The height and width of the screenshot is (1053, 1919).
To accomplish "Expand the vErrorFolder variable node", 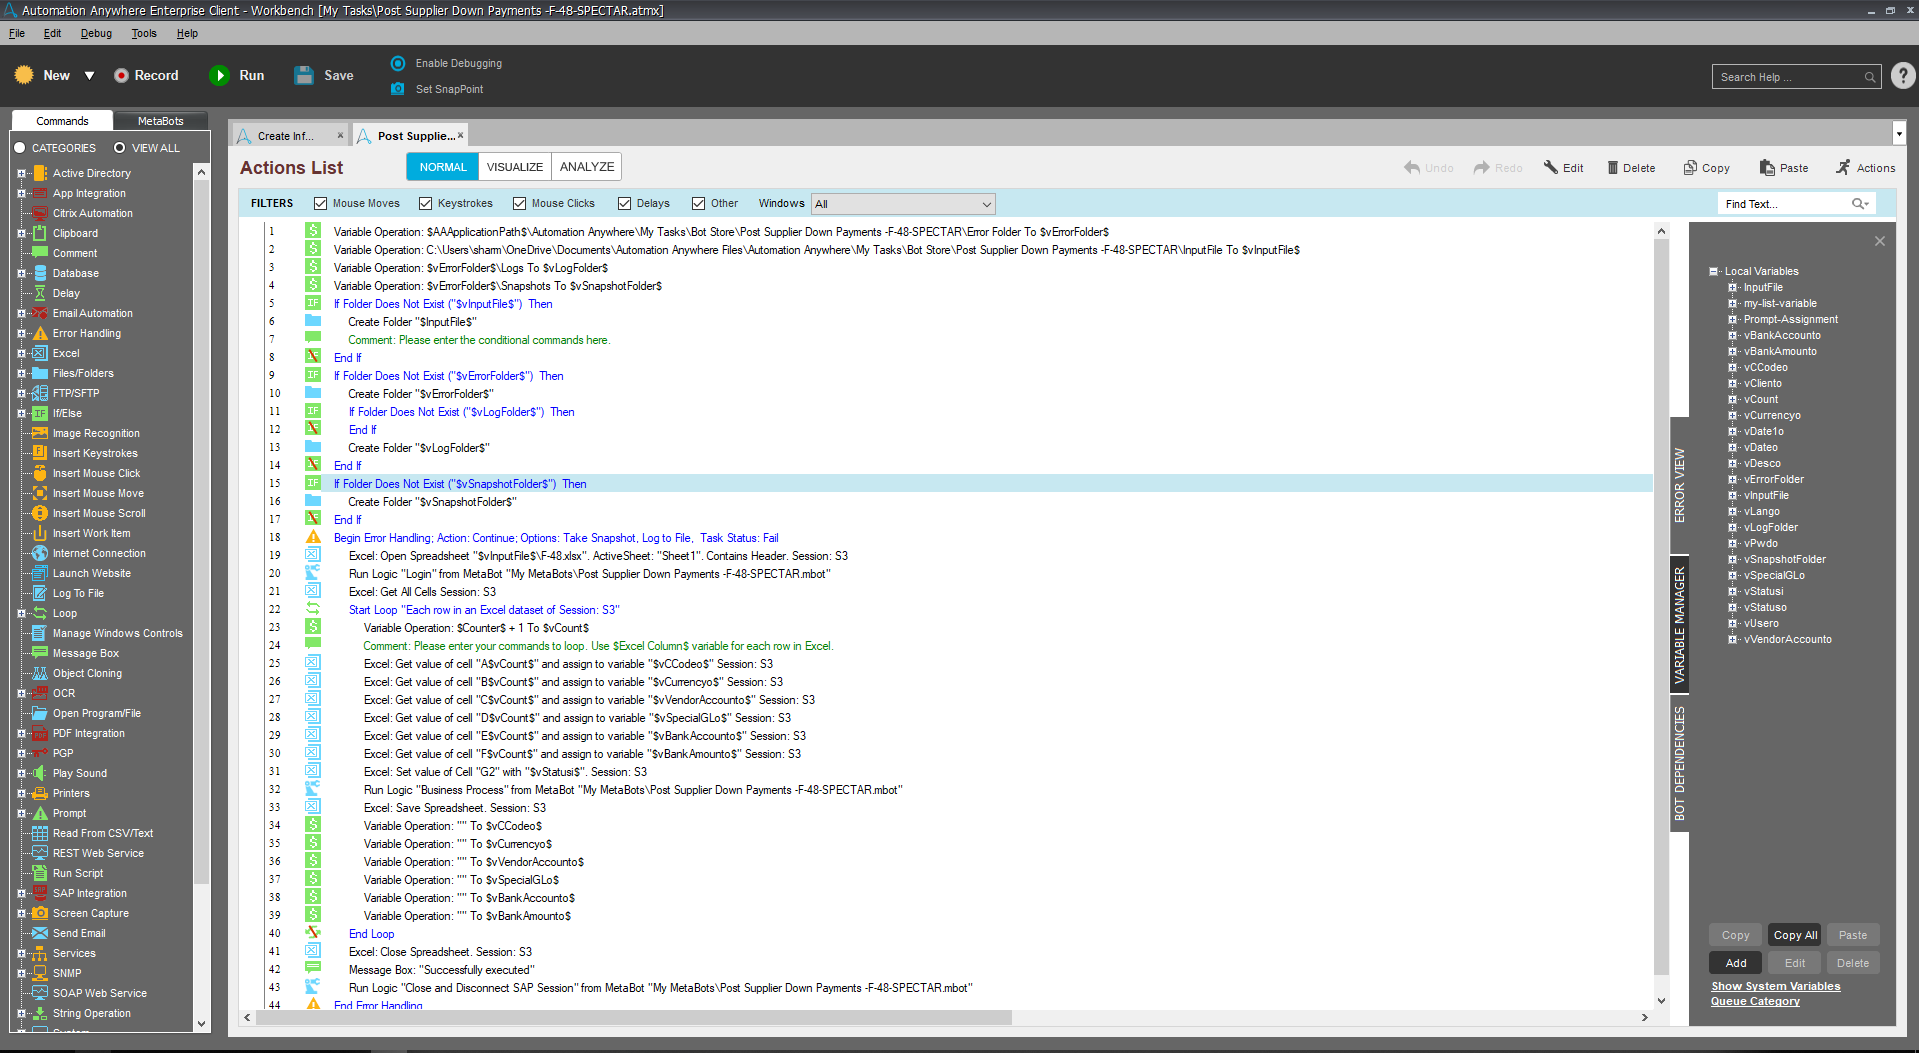I will [1732, 480].
